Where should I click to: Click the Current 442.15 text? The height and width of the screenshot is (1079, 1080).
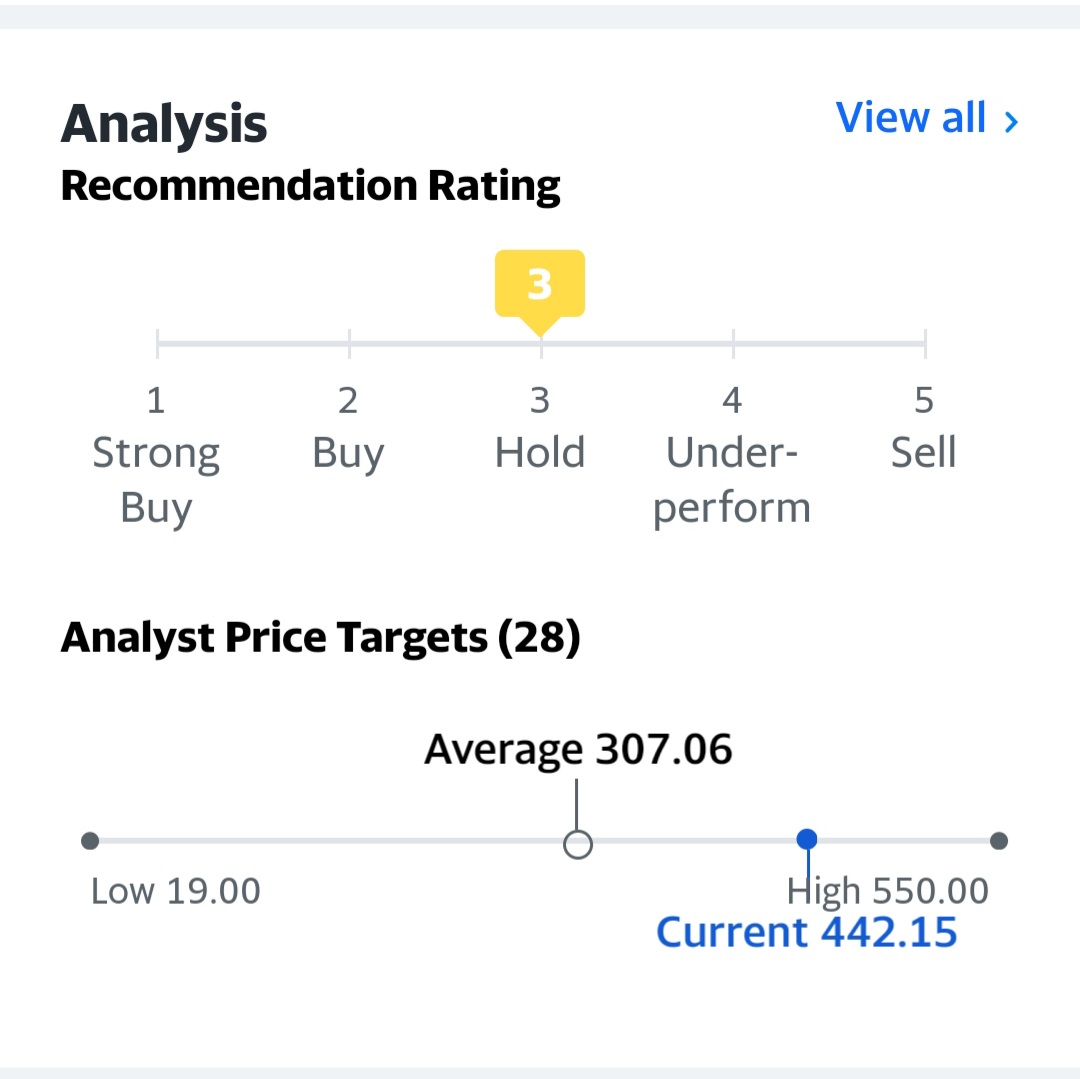coord(807,932)
